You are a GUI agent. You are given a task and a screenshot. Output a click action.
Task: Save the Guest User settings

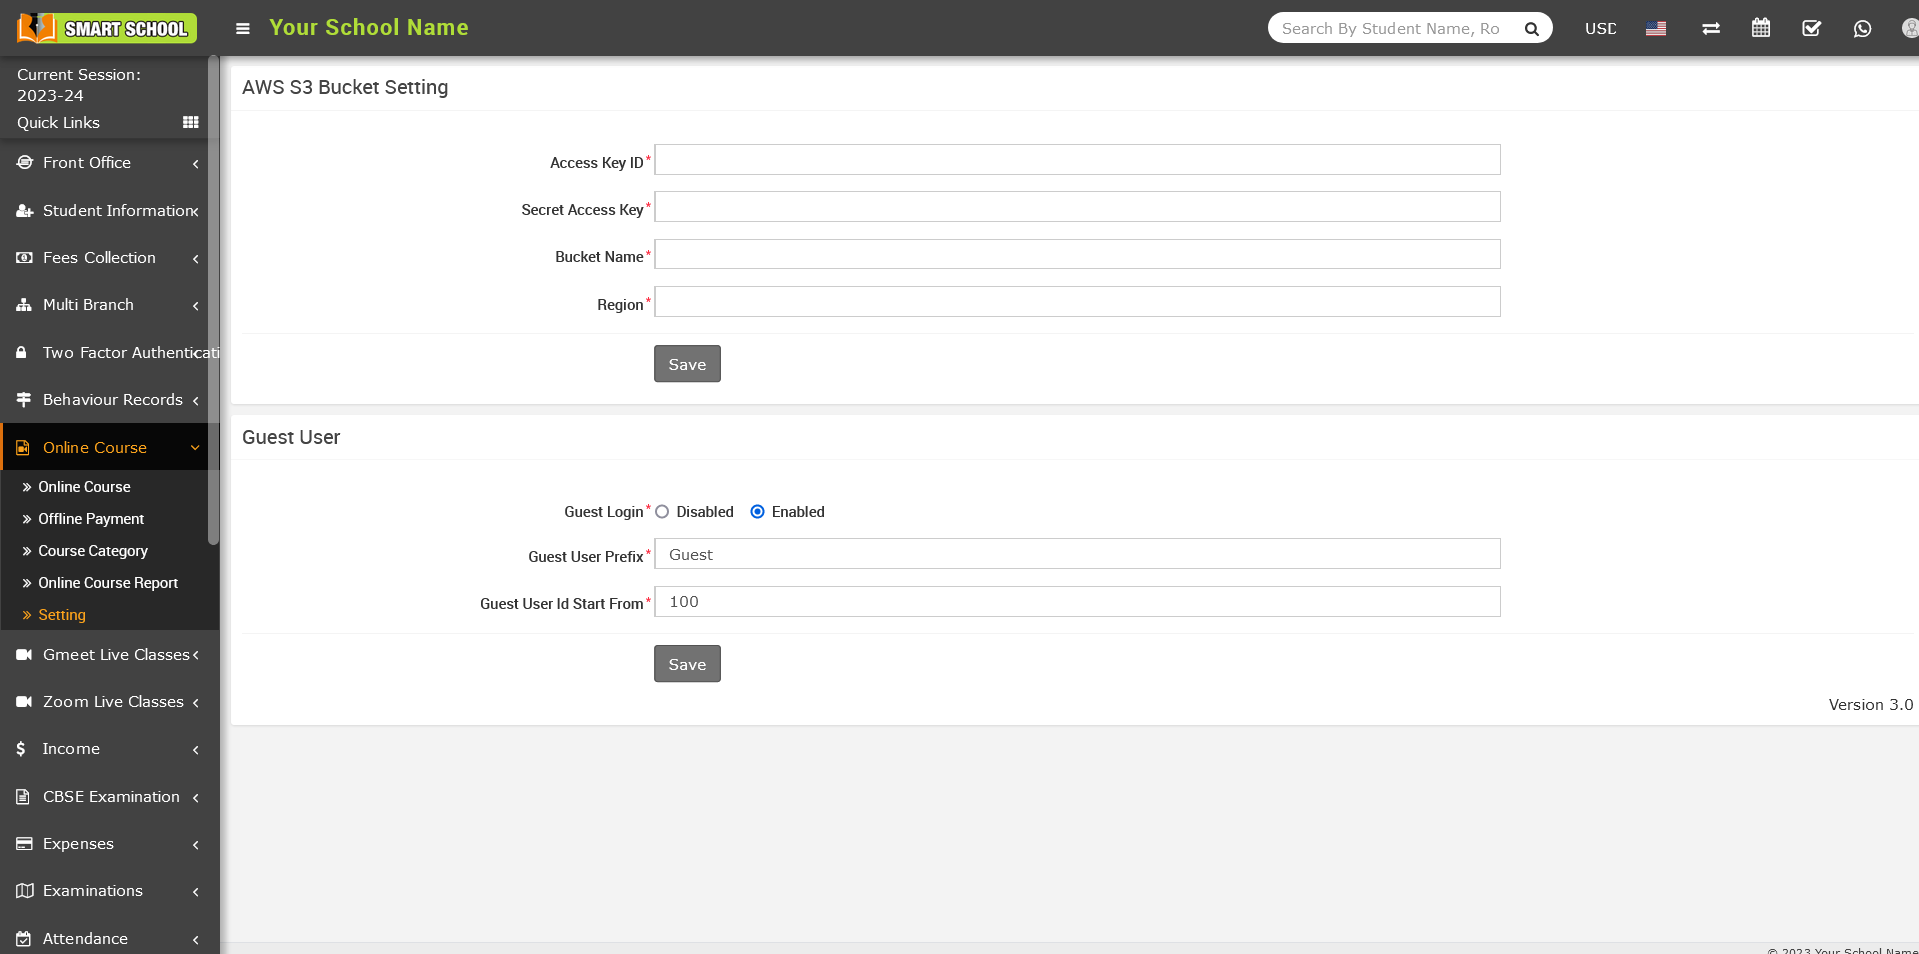point(687,664)
